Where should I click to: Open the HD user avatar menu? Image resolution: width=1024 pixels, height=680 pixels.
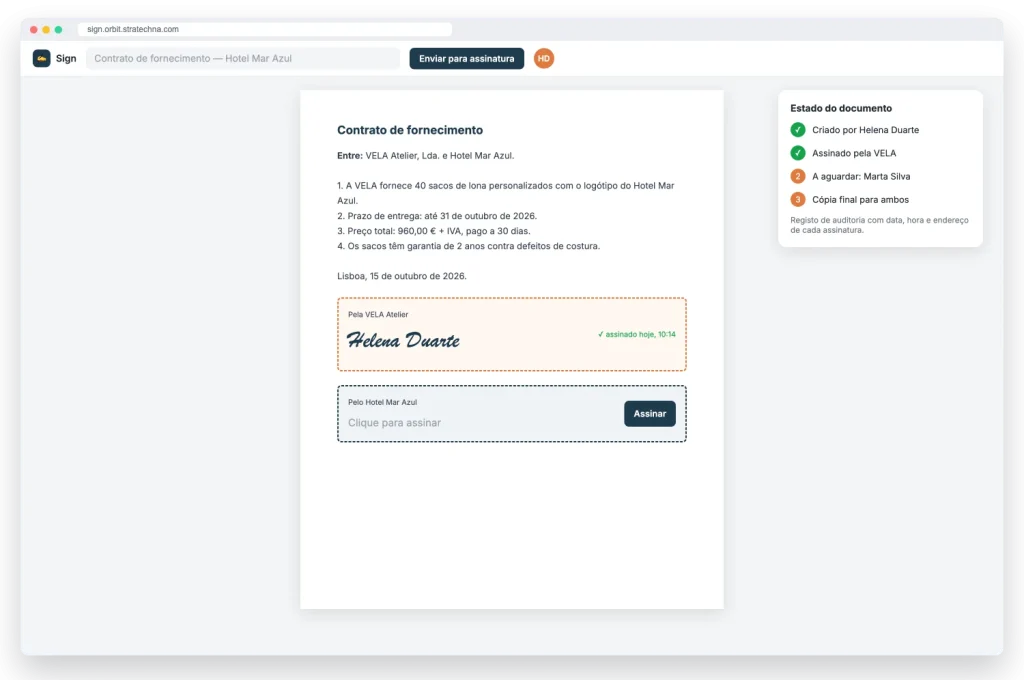point(543,58)
